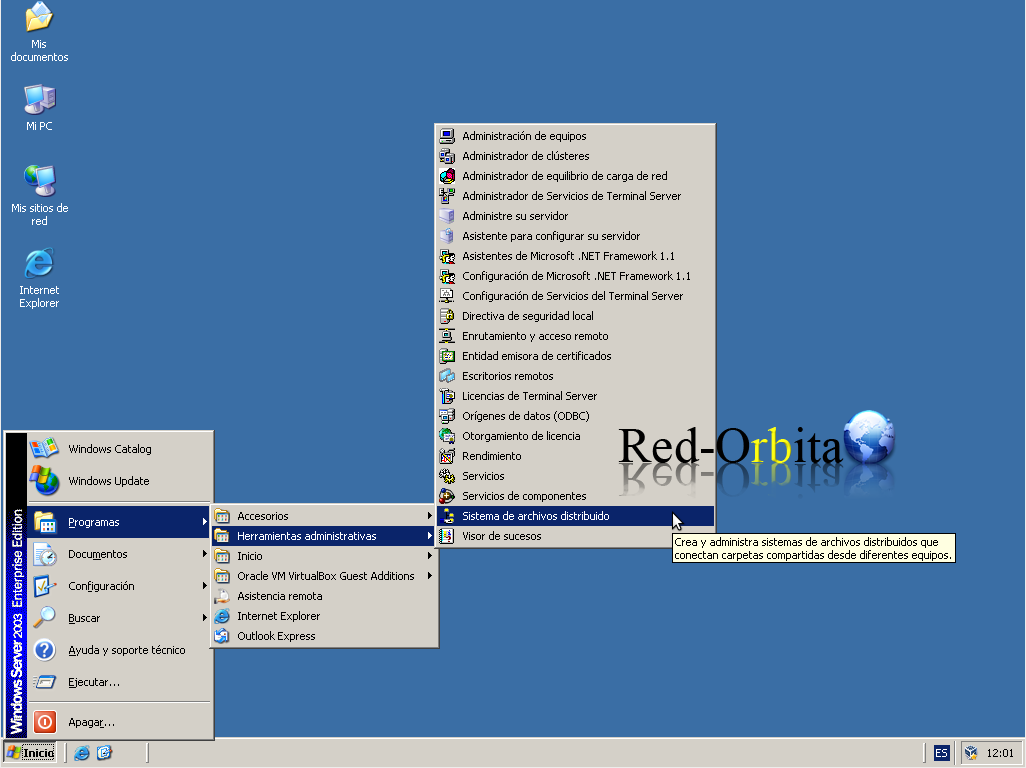Click the Inicio start button
This screenshot has height=768, width=1026.
pyautogui.click(x=30, y=753)
